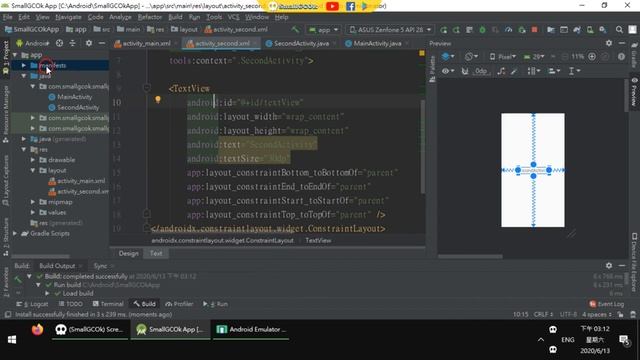
Task: Click Clear Constraints icon in preview toolbar
Action: point(501,71)
